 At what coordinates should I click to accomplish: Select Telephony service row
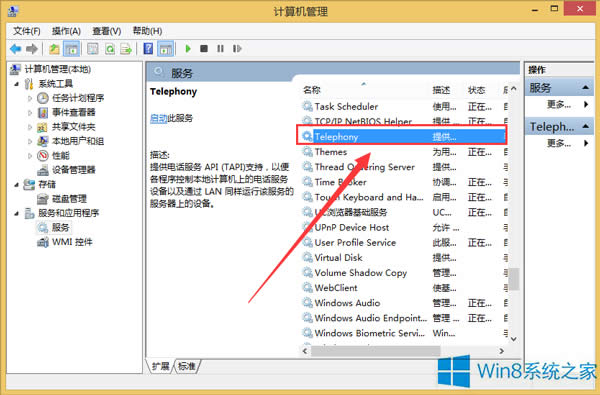pyautogui.click(x=405, y=137)
